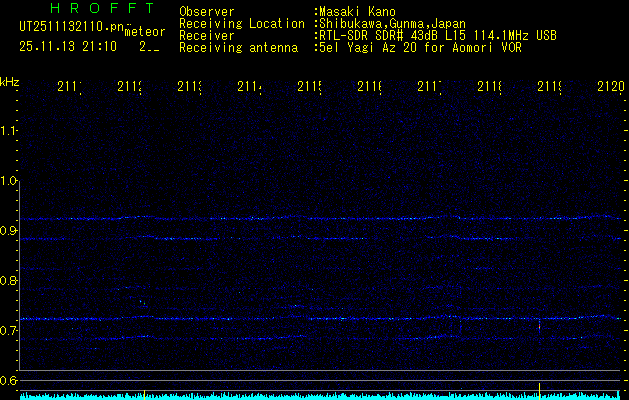Click the 0.8 kHz frequency axis label
Screen dimensions: 629x400
10,281
